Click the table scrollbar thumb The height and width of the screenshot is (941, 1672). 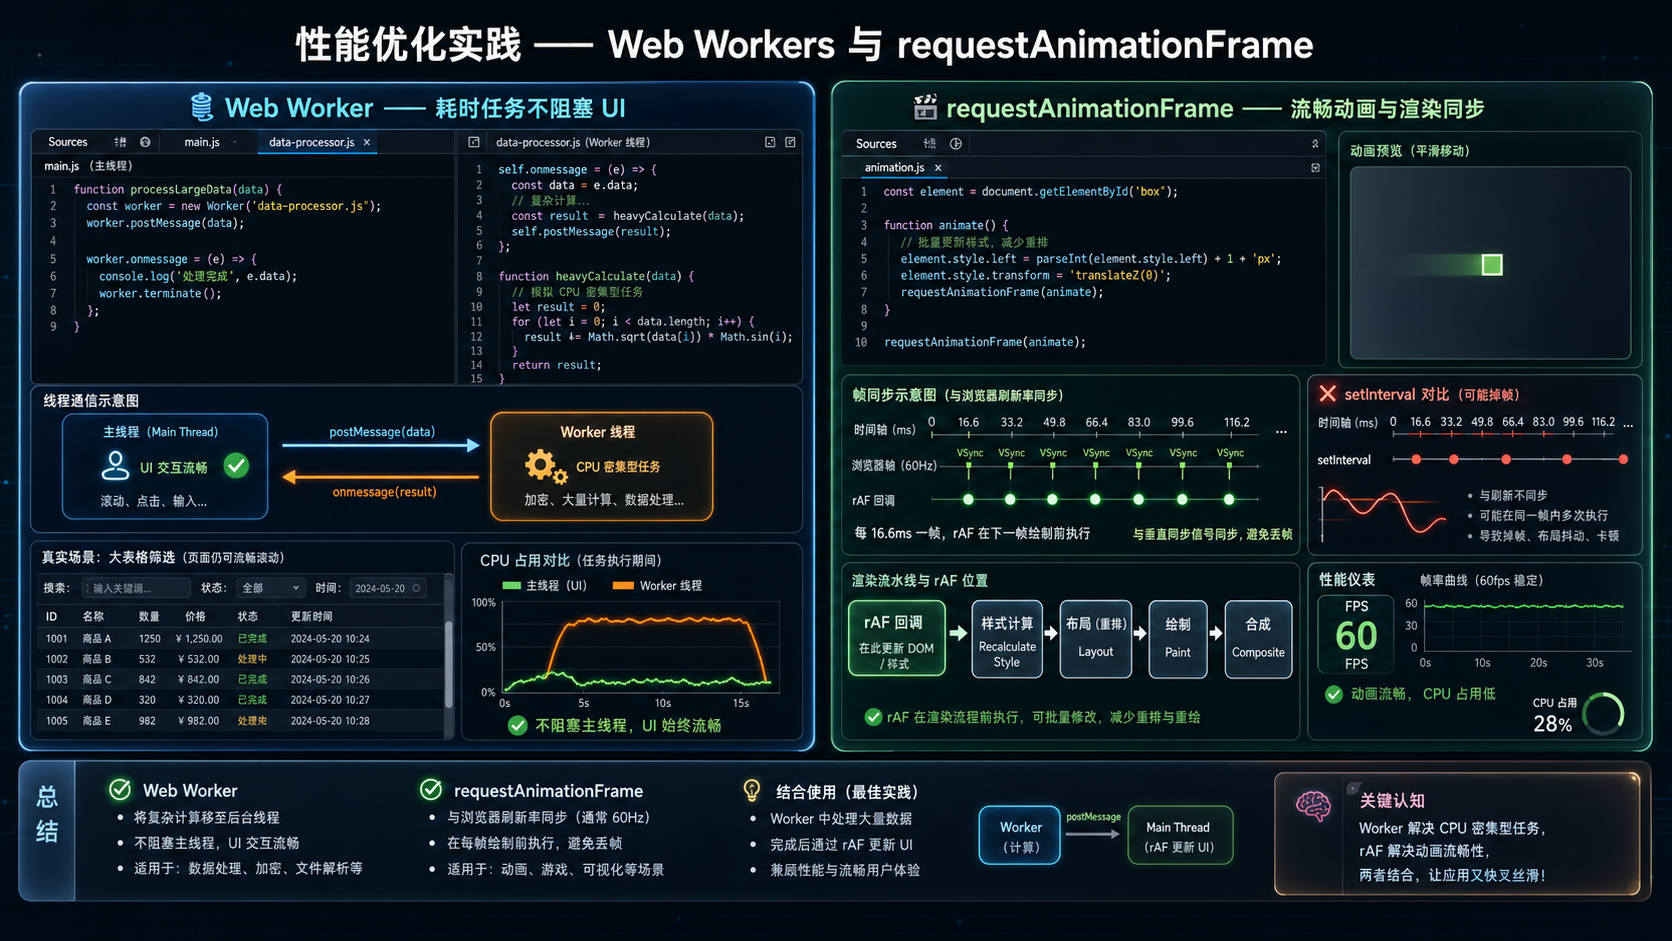pyautogui.click(x=449, y=665)
